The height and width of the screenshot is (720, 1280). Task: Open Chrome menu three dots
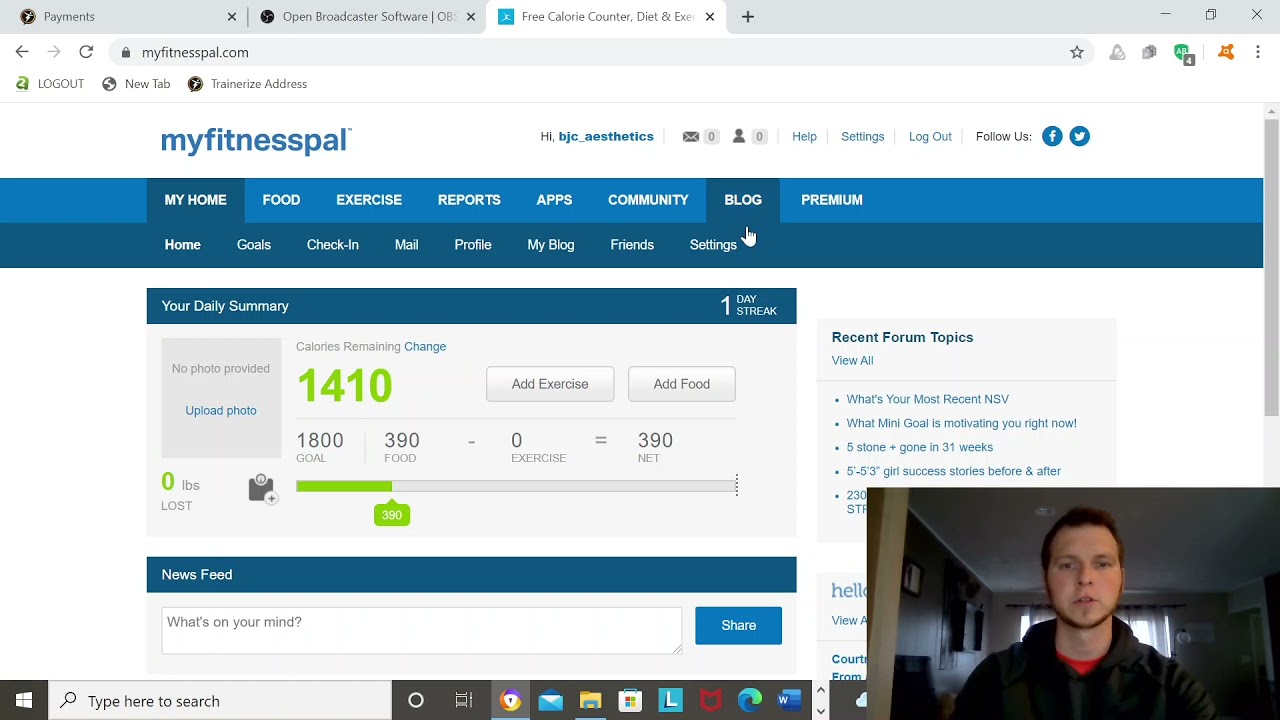point(1258,52)
